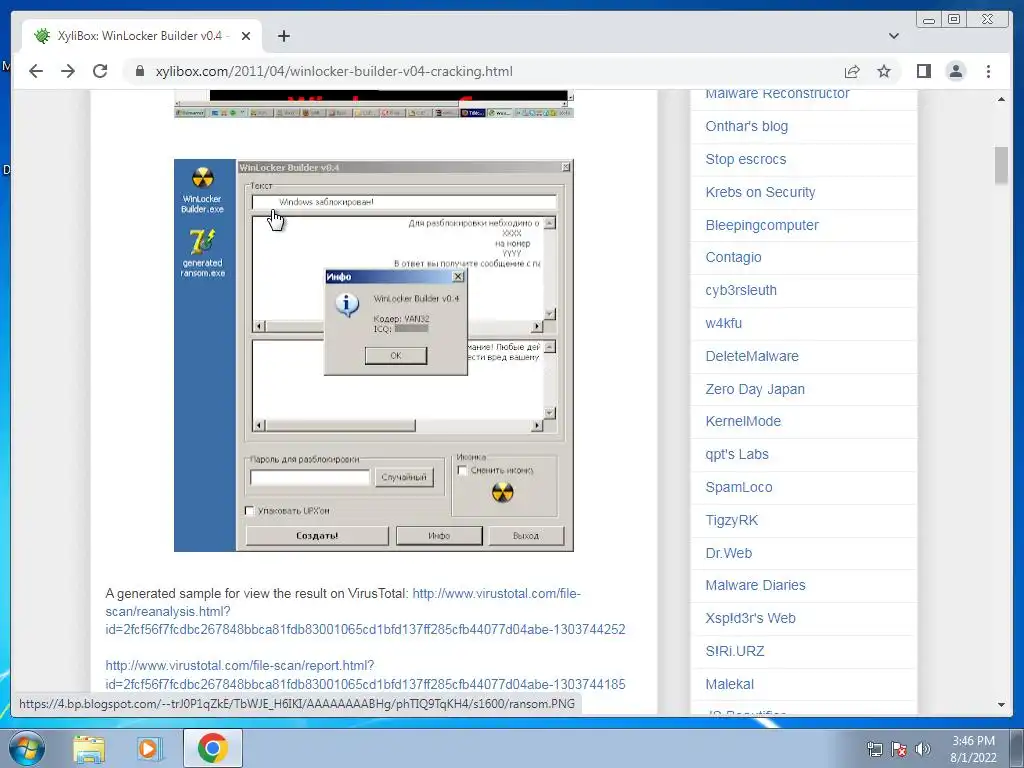The height and width of the screenshot is (768, 1024).
Task: Close the XyliBox WinLocker Builder tab
Action: pos(246,36)
